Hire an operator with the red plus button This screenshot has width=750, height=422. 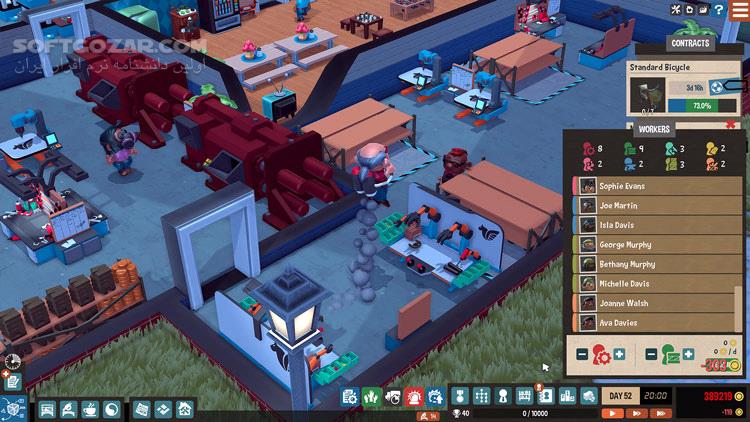(x=619, y=355)
